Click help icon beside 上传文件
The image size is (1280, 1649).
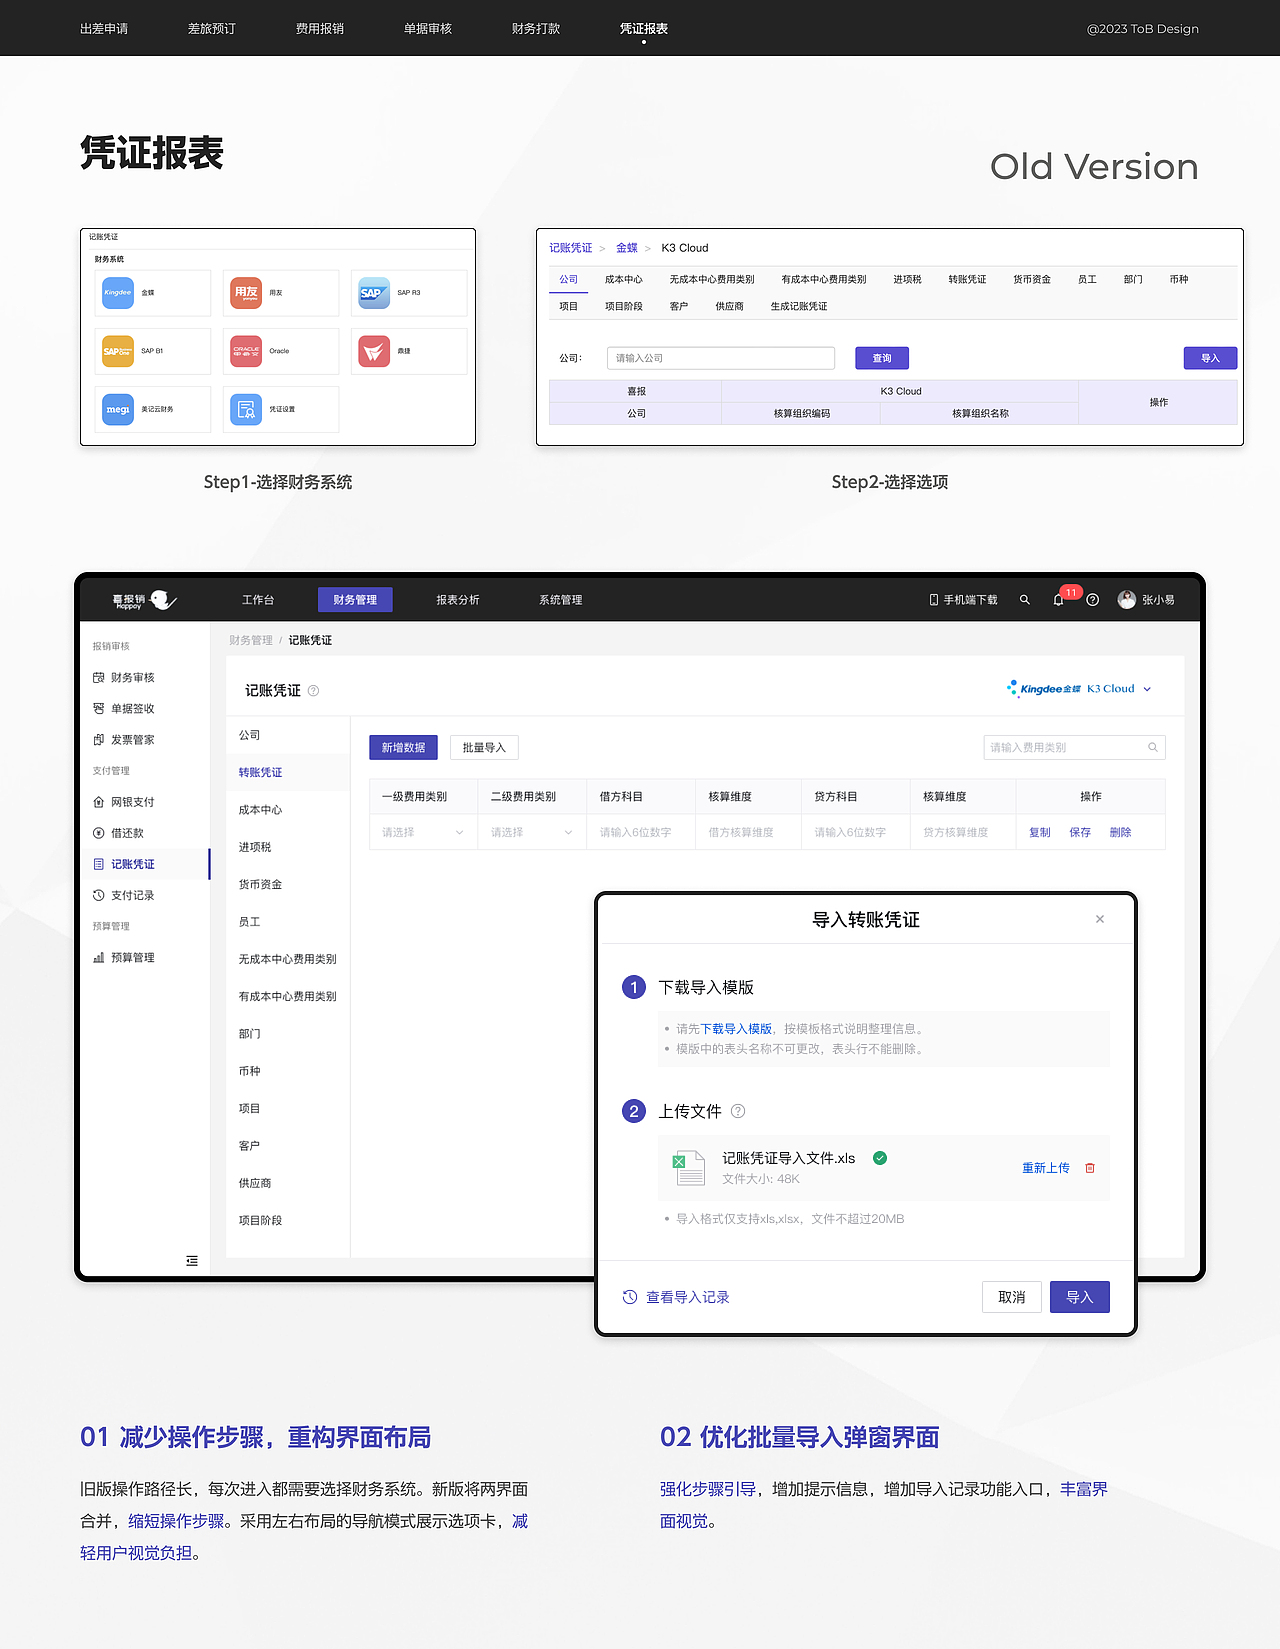pos(738,1111)
